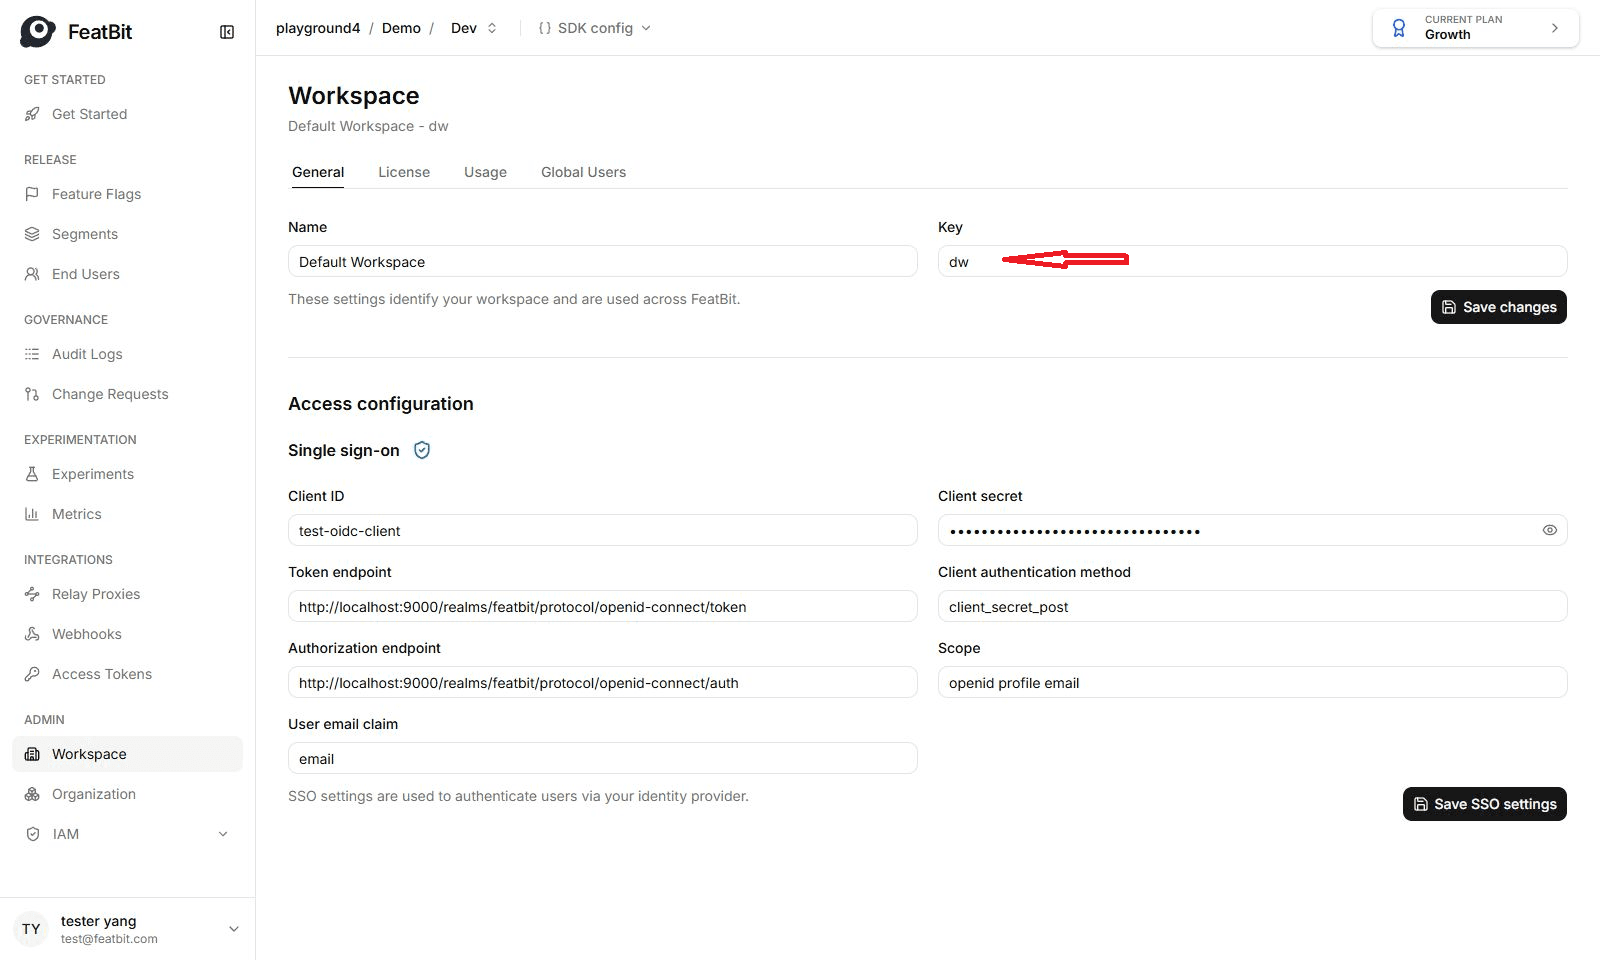The height and width of the screenshot is (960, 1600).
Task: Click the FeatBit brand name
Action: pyautogui.click(x=100, y=32)
